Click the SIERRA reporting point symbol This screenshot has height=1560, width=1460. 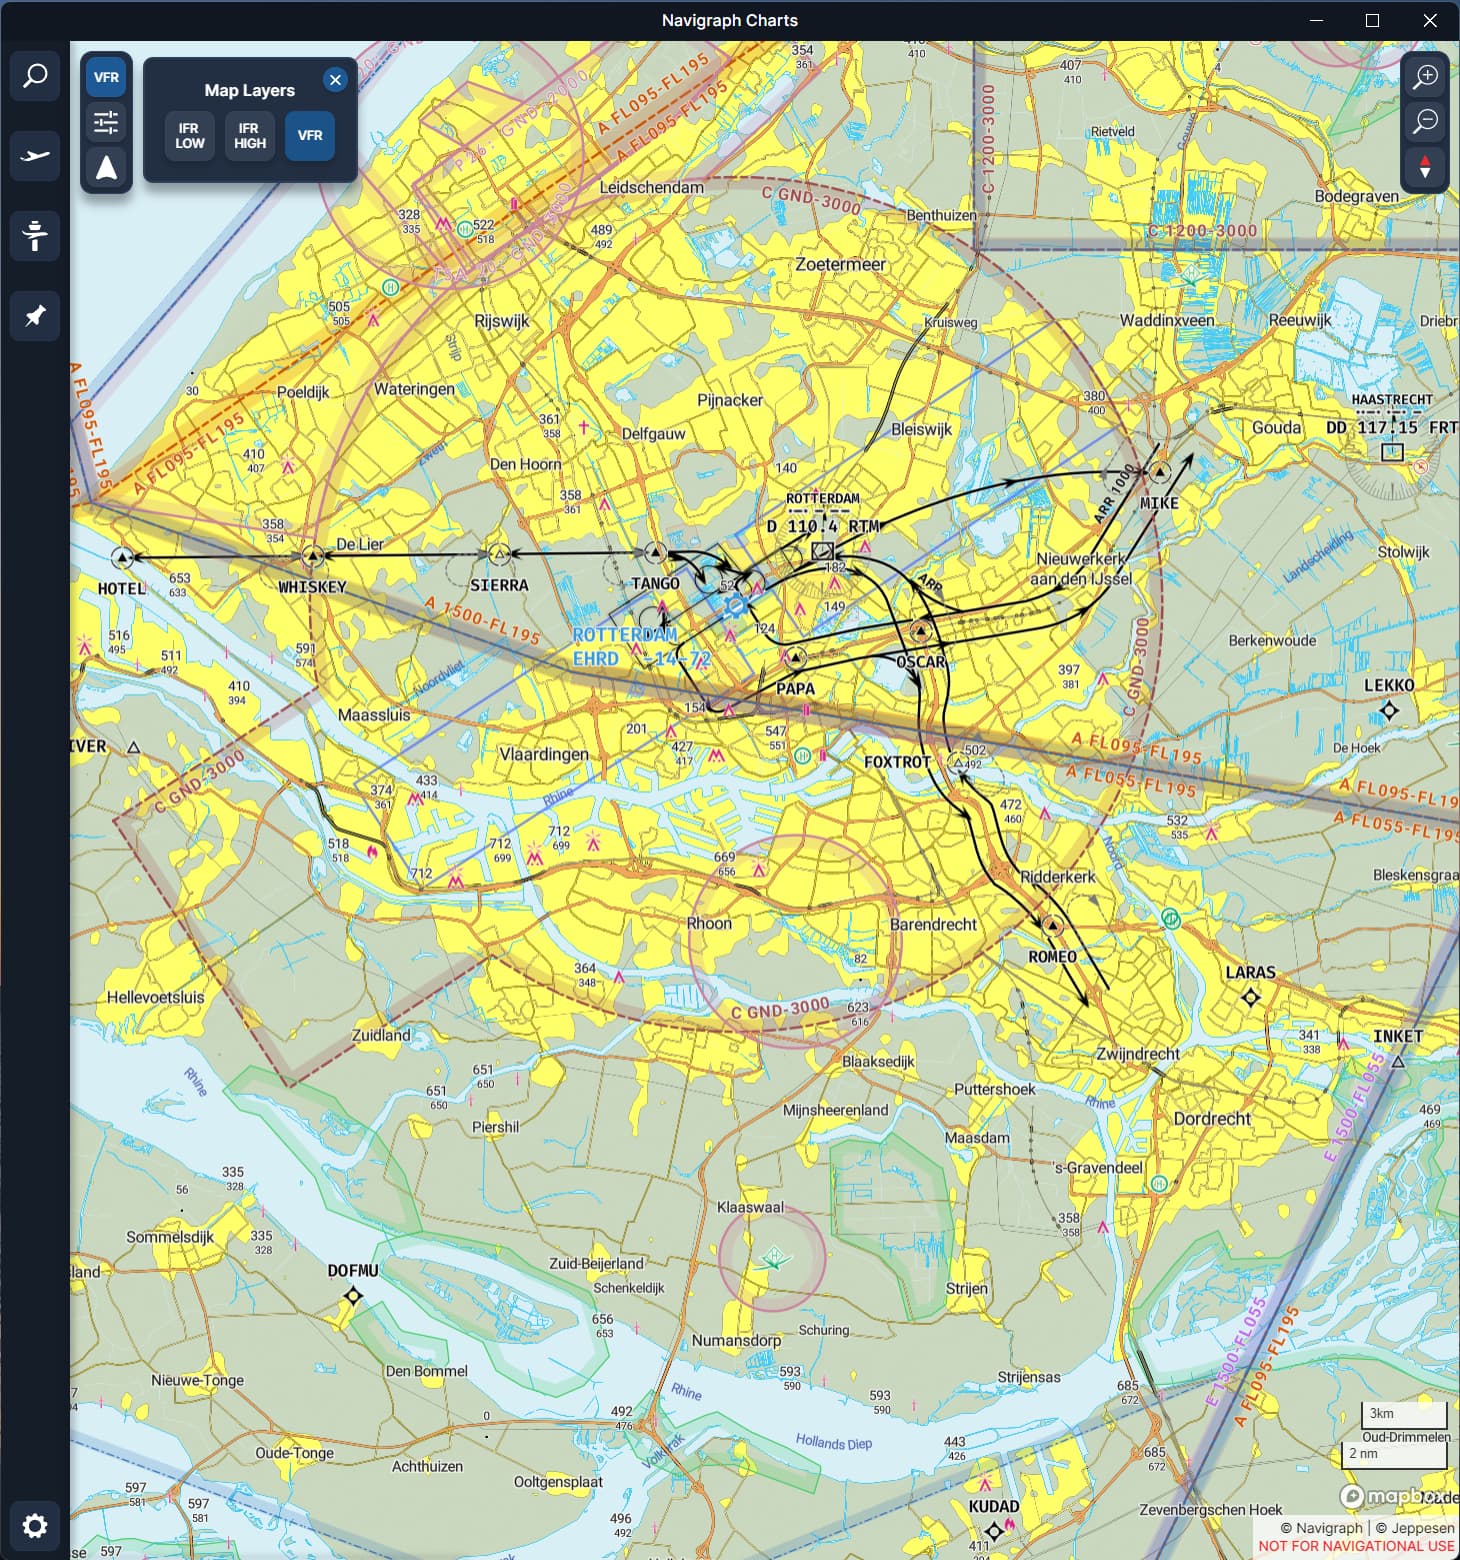click(499, 553)
